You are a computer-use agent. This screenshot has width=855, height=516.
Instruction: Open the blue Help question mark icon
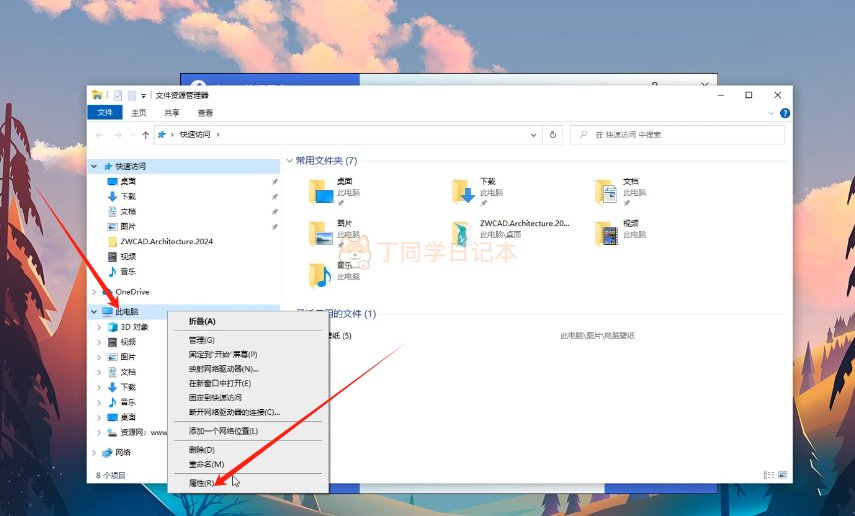(785, 113)
